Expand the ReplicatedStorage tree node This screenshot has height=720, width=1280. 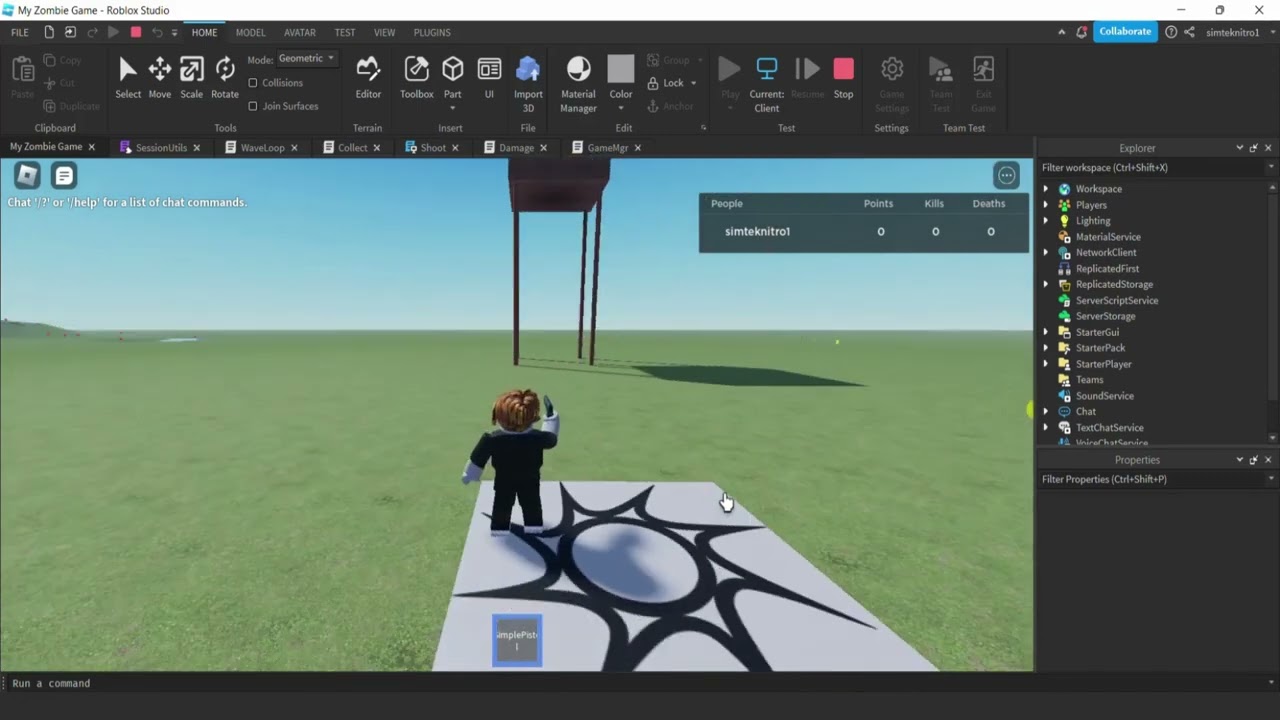(1046, 285)
